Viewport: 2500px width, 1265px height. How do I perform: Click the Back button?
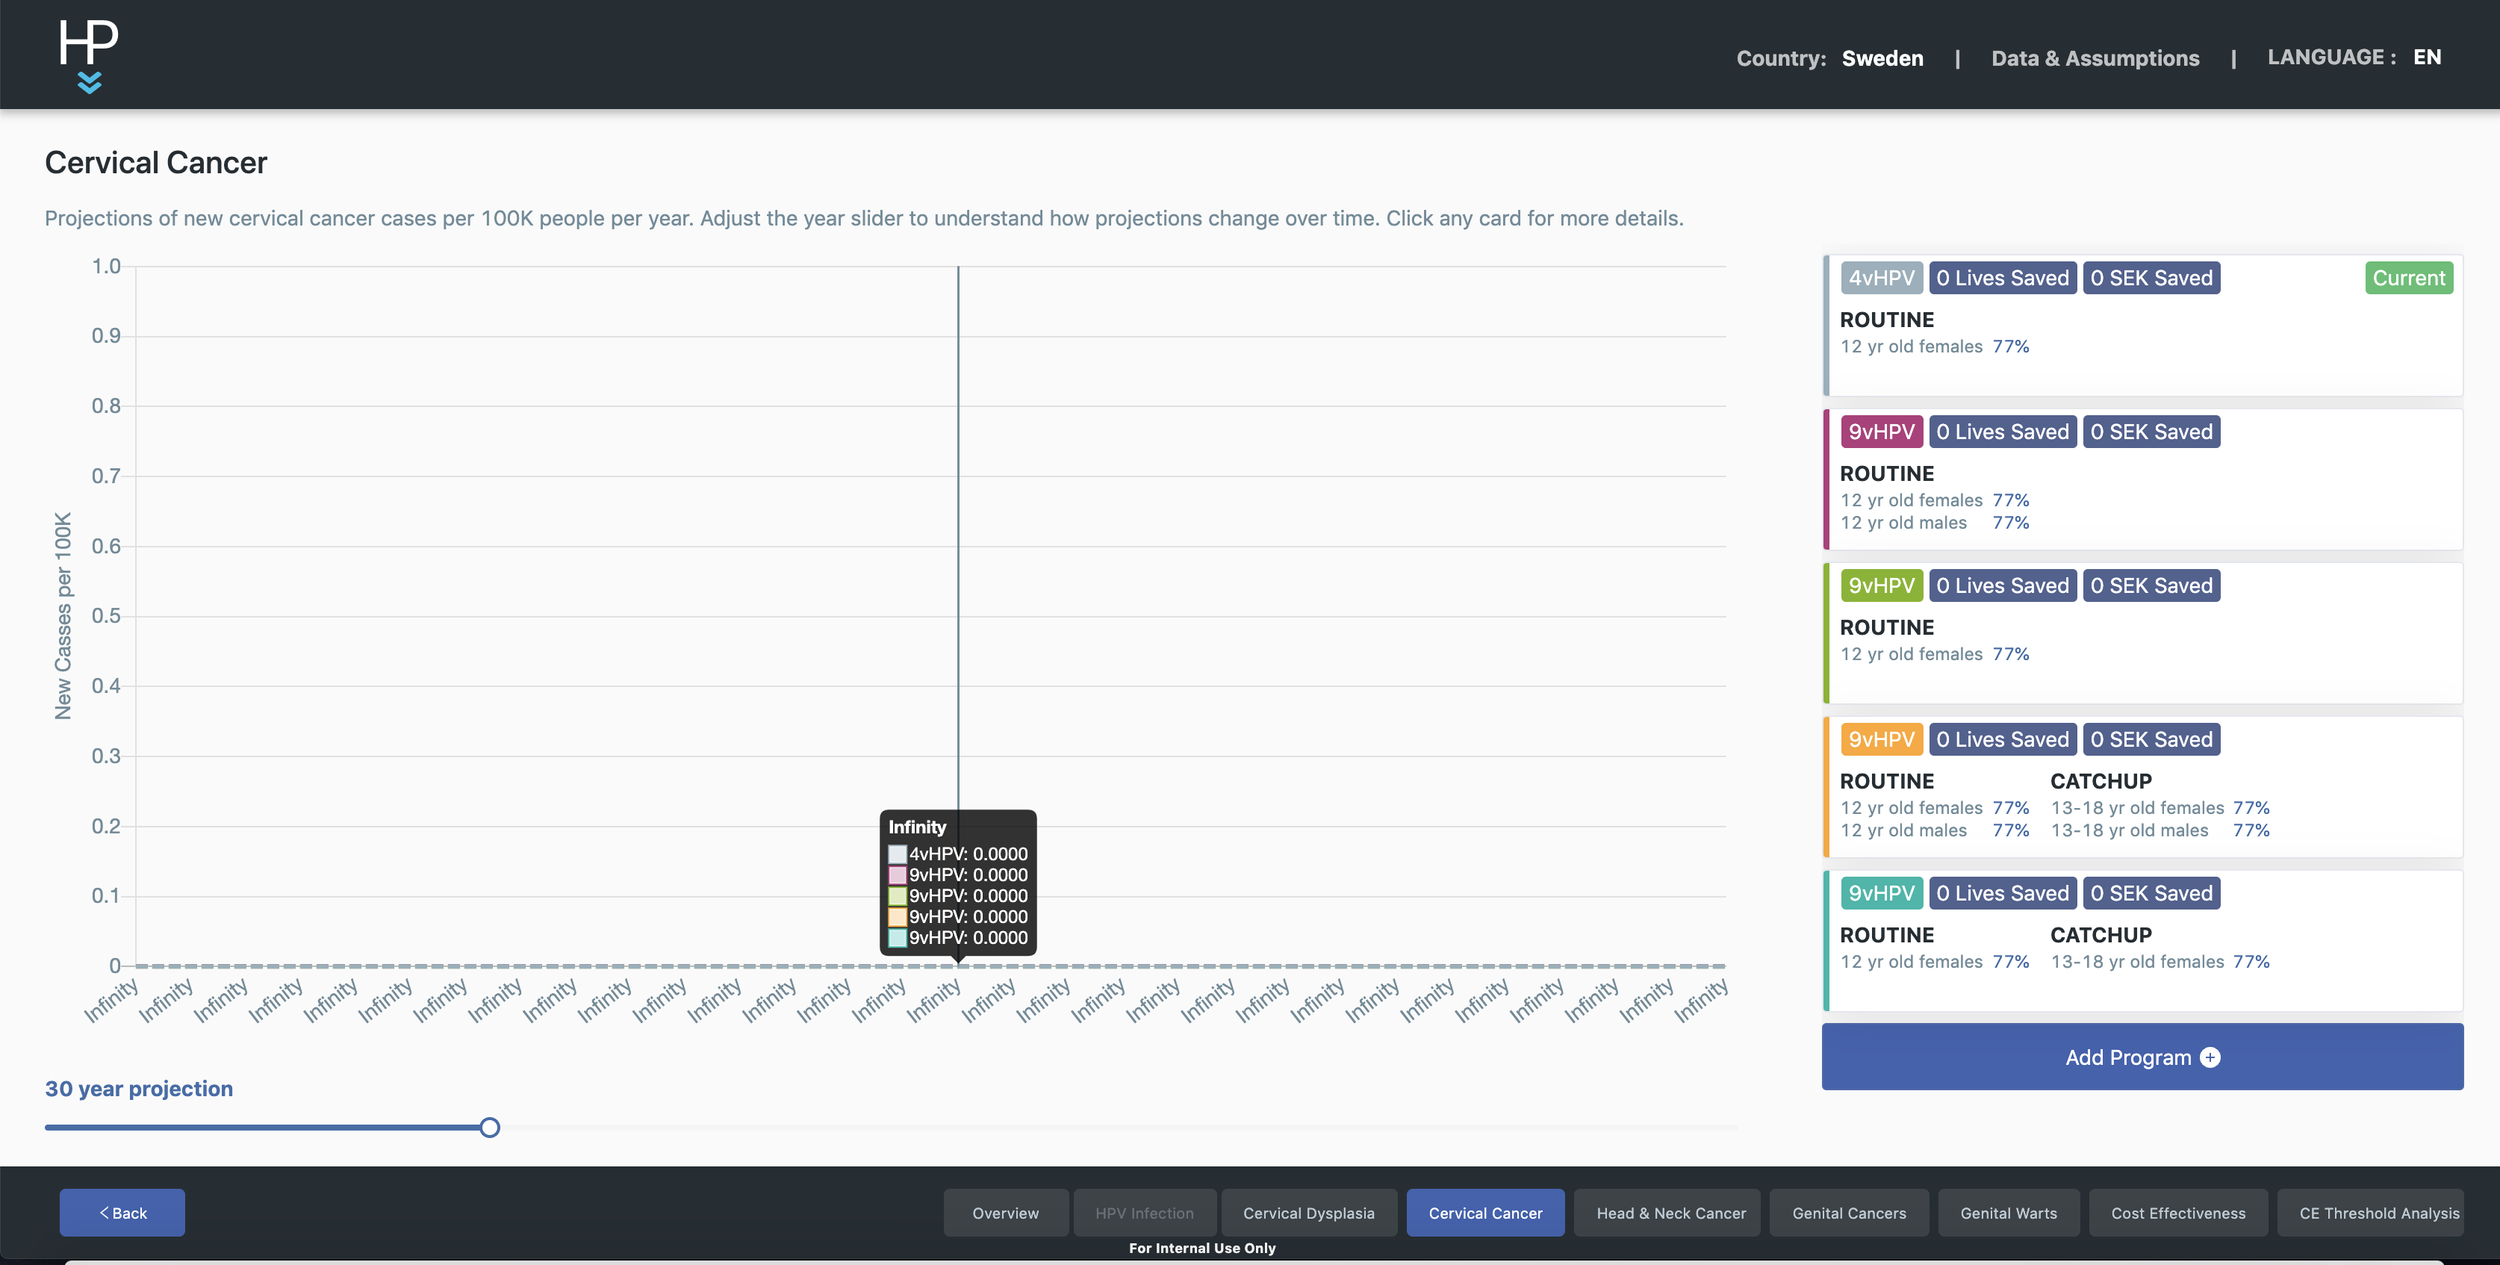pos(122,1212)
